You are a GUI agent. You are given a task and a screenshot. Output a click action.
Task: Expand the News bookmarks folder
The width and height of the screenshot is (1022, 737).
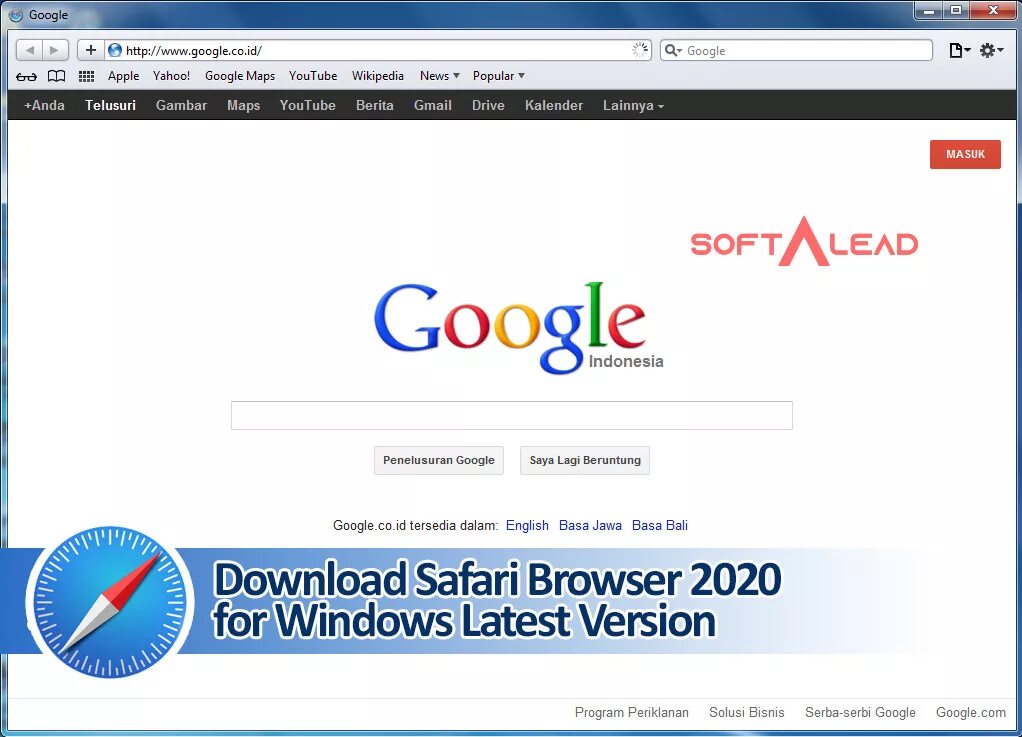click(x=440, y=76)
